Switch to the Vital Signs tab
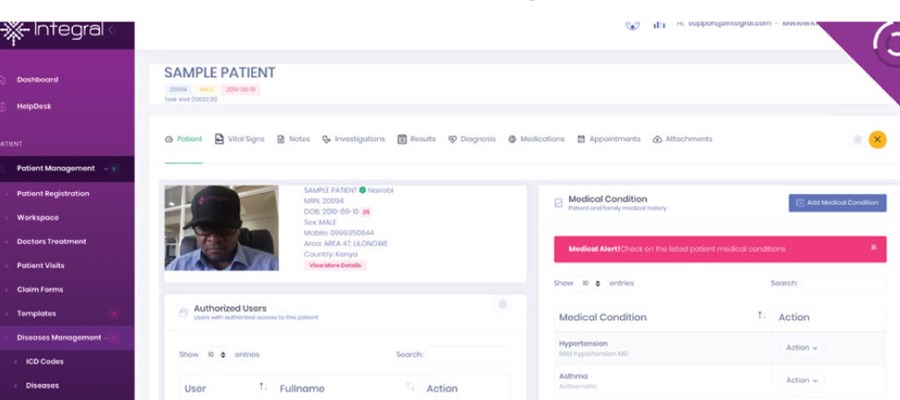 pos(240,139)
